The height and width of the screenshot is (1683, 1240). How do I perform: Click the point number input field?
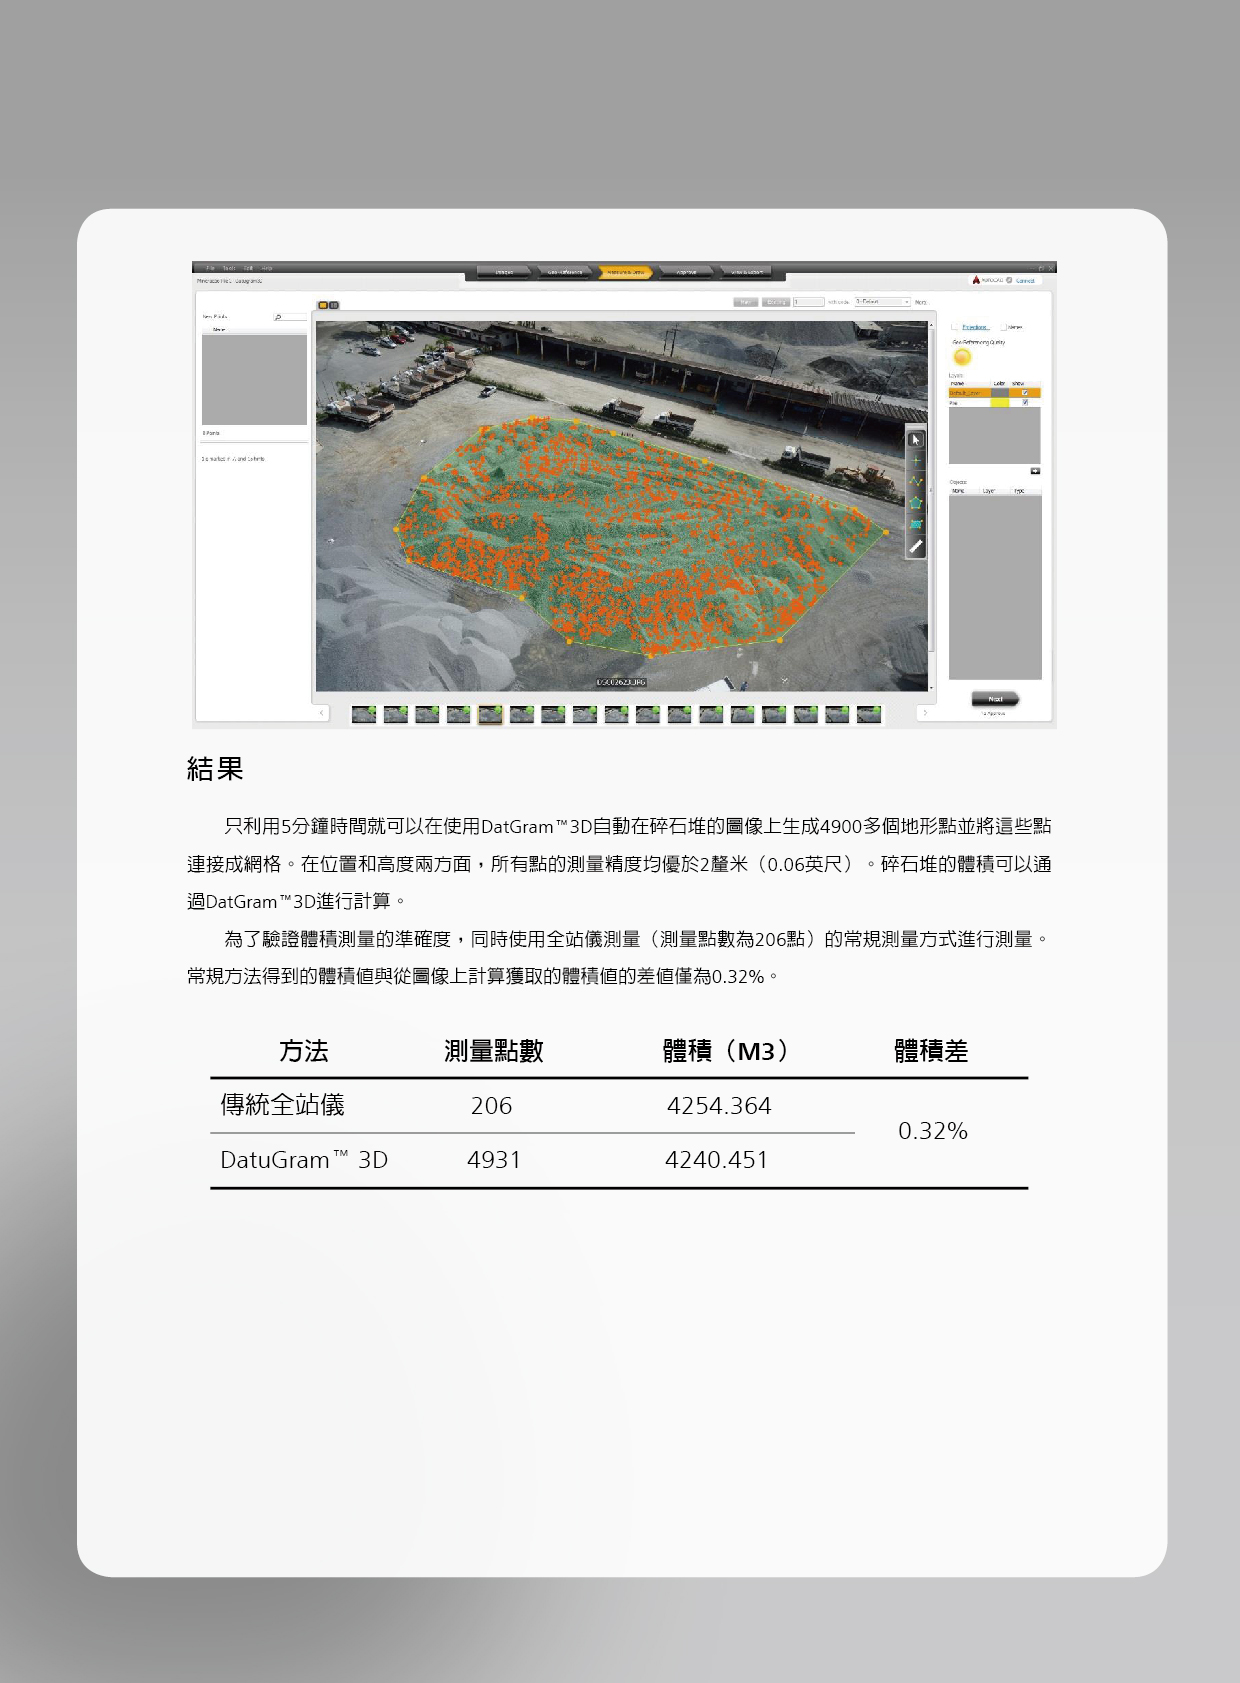[808, 301]
